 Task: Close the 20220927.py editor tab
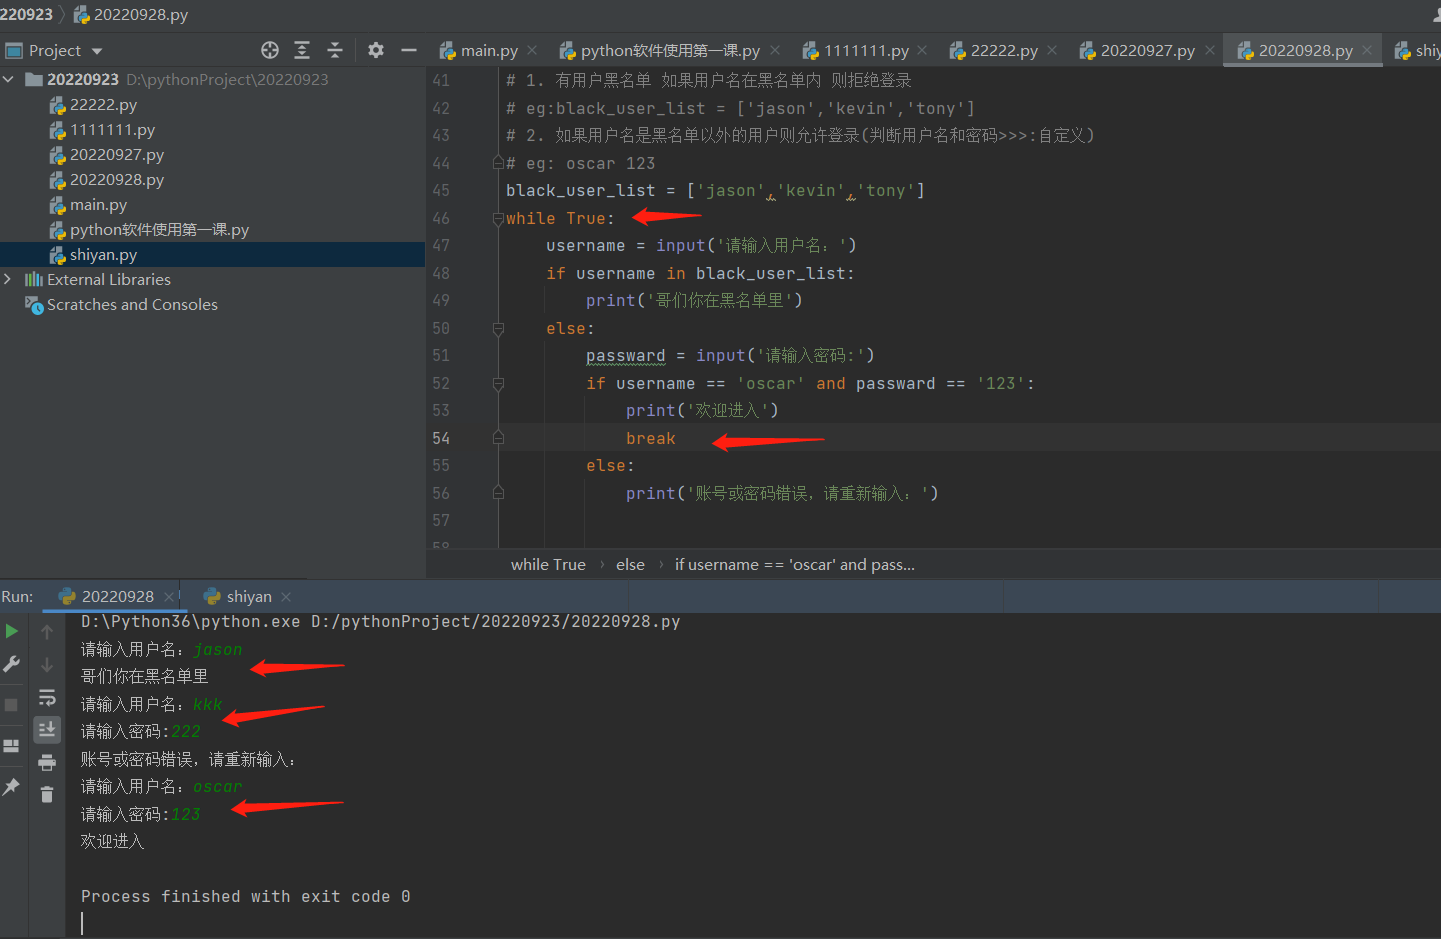click(1210, 50)
